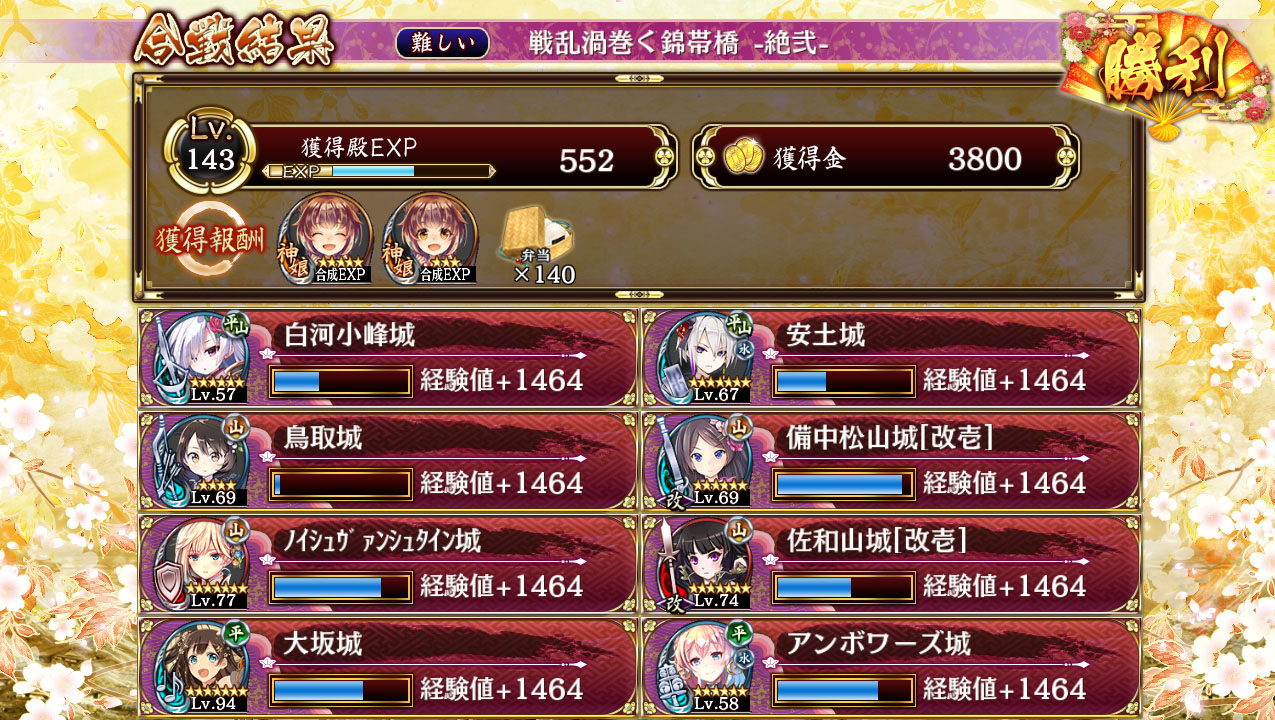This screenshot has width=1275, height=720.
Task: Click the アンボワーズ城 character portrait
Action: pyautogui.click(x=704, y=668)
